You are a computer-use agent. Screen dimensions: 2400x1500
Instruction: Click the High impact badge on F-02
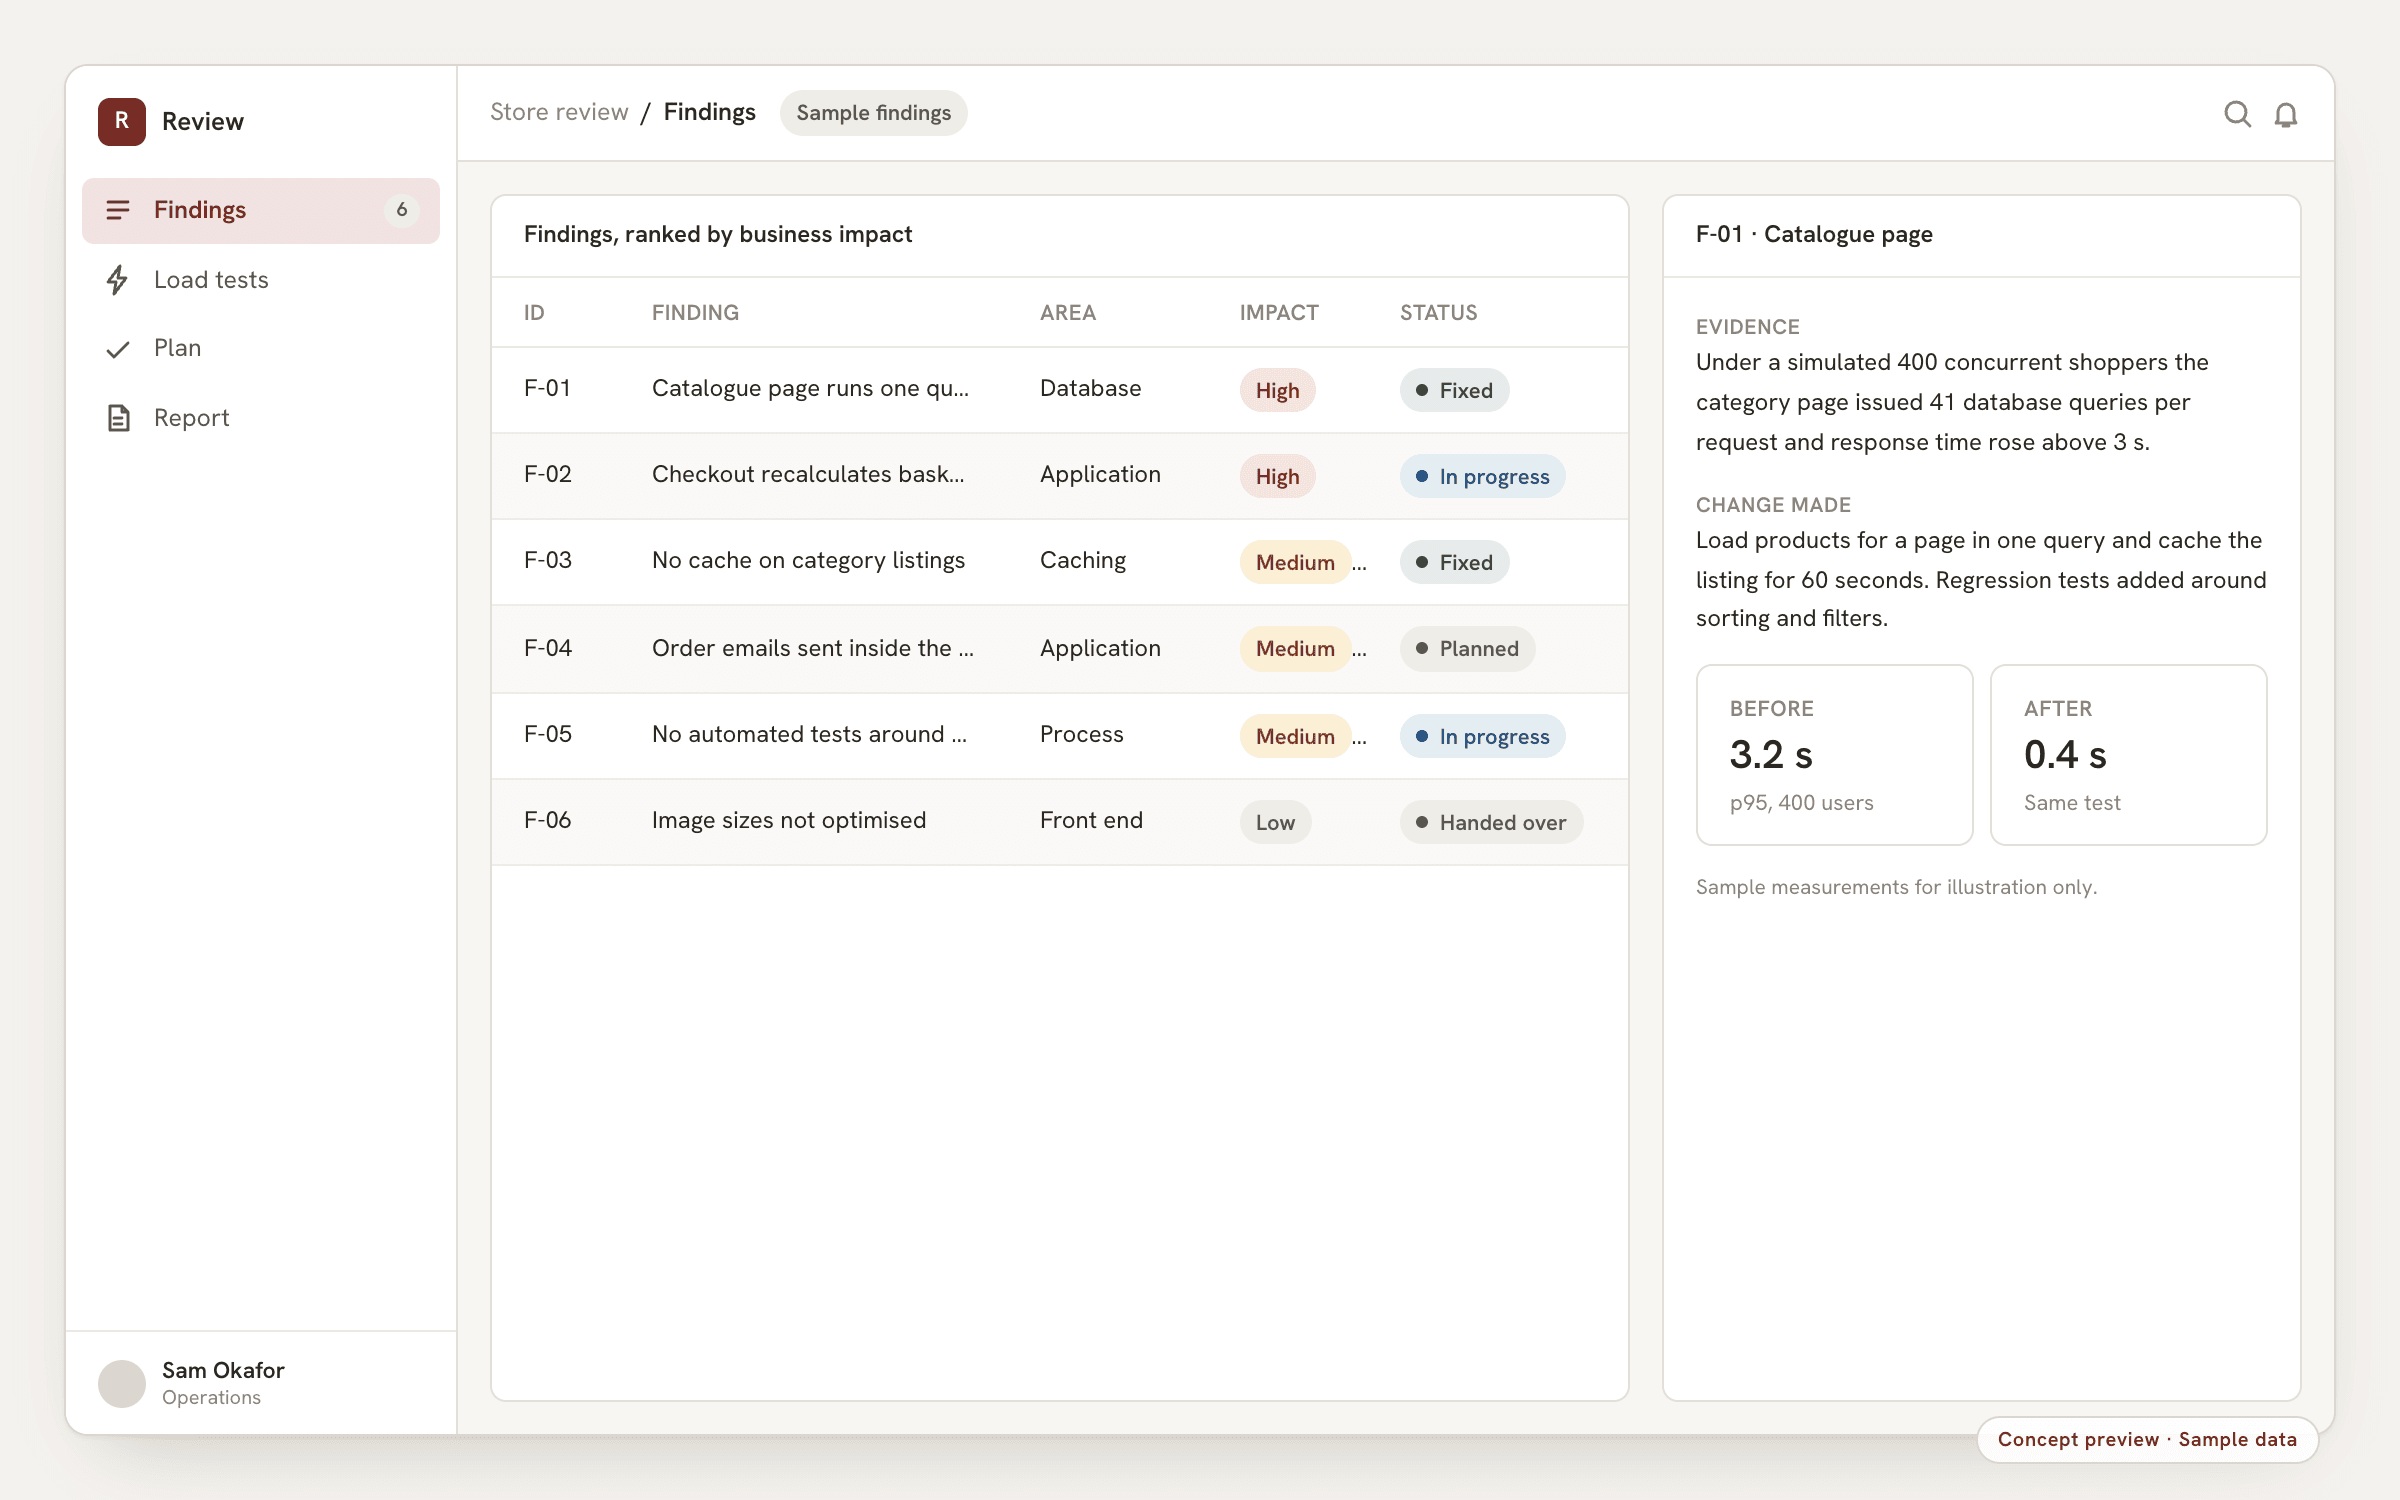coord(1277,476)
